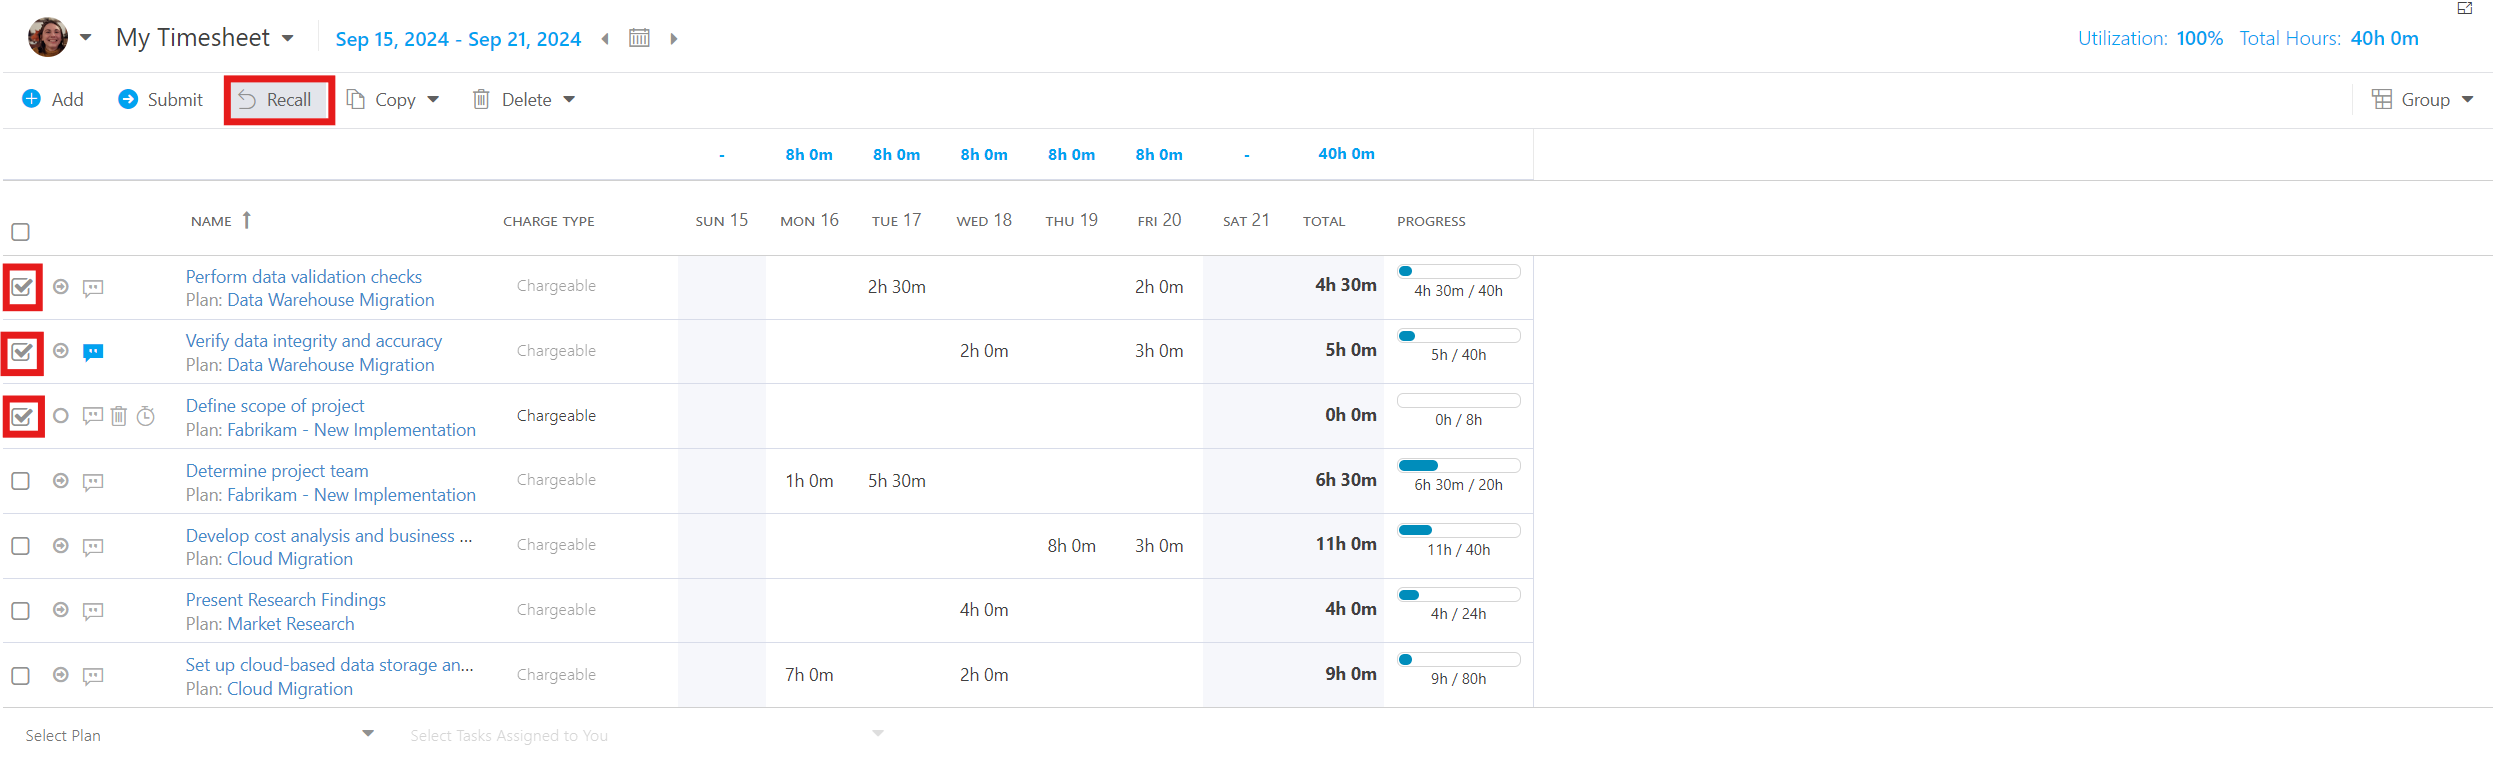Go to next week arrow

[674, 39]
